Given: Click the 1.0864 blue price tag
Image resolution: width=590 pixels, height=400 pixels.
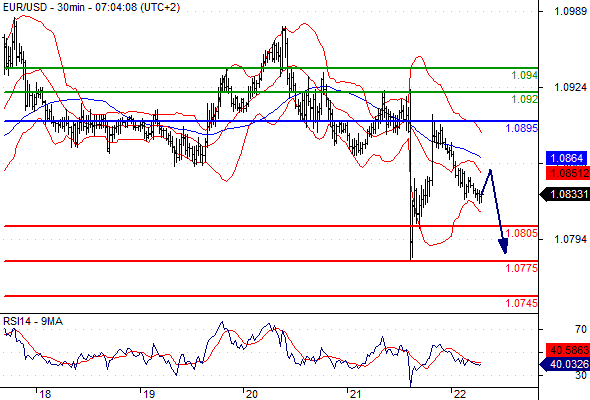Looking at the screenshot, I should 566,158.
